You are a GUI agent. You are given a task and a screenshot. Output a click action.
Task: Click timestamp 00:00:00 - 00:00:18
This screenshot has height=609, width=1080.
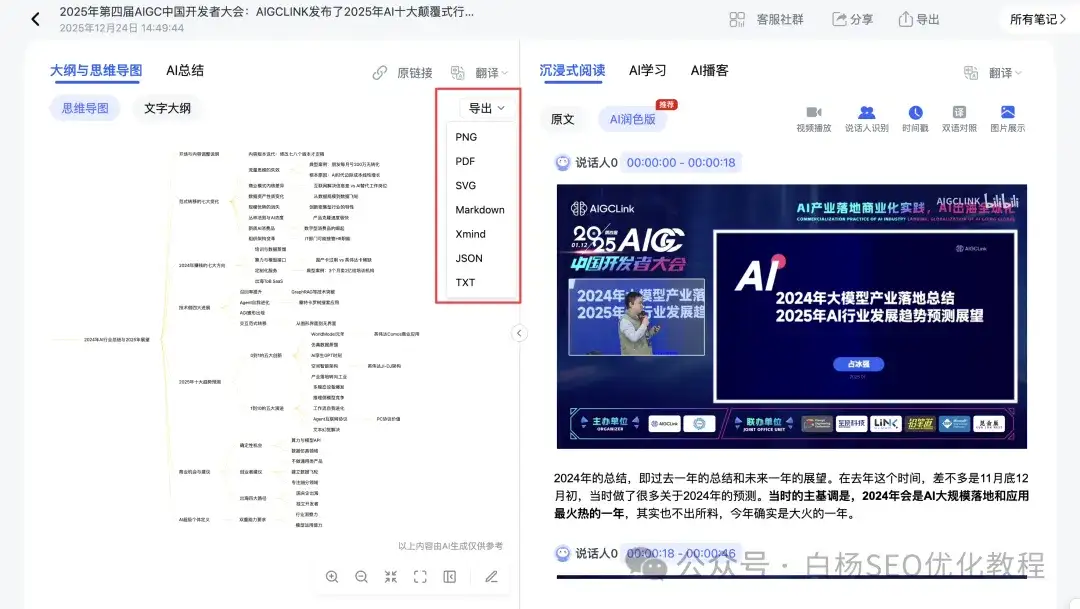tap(681, 163)
